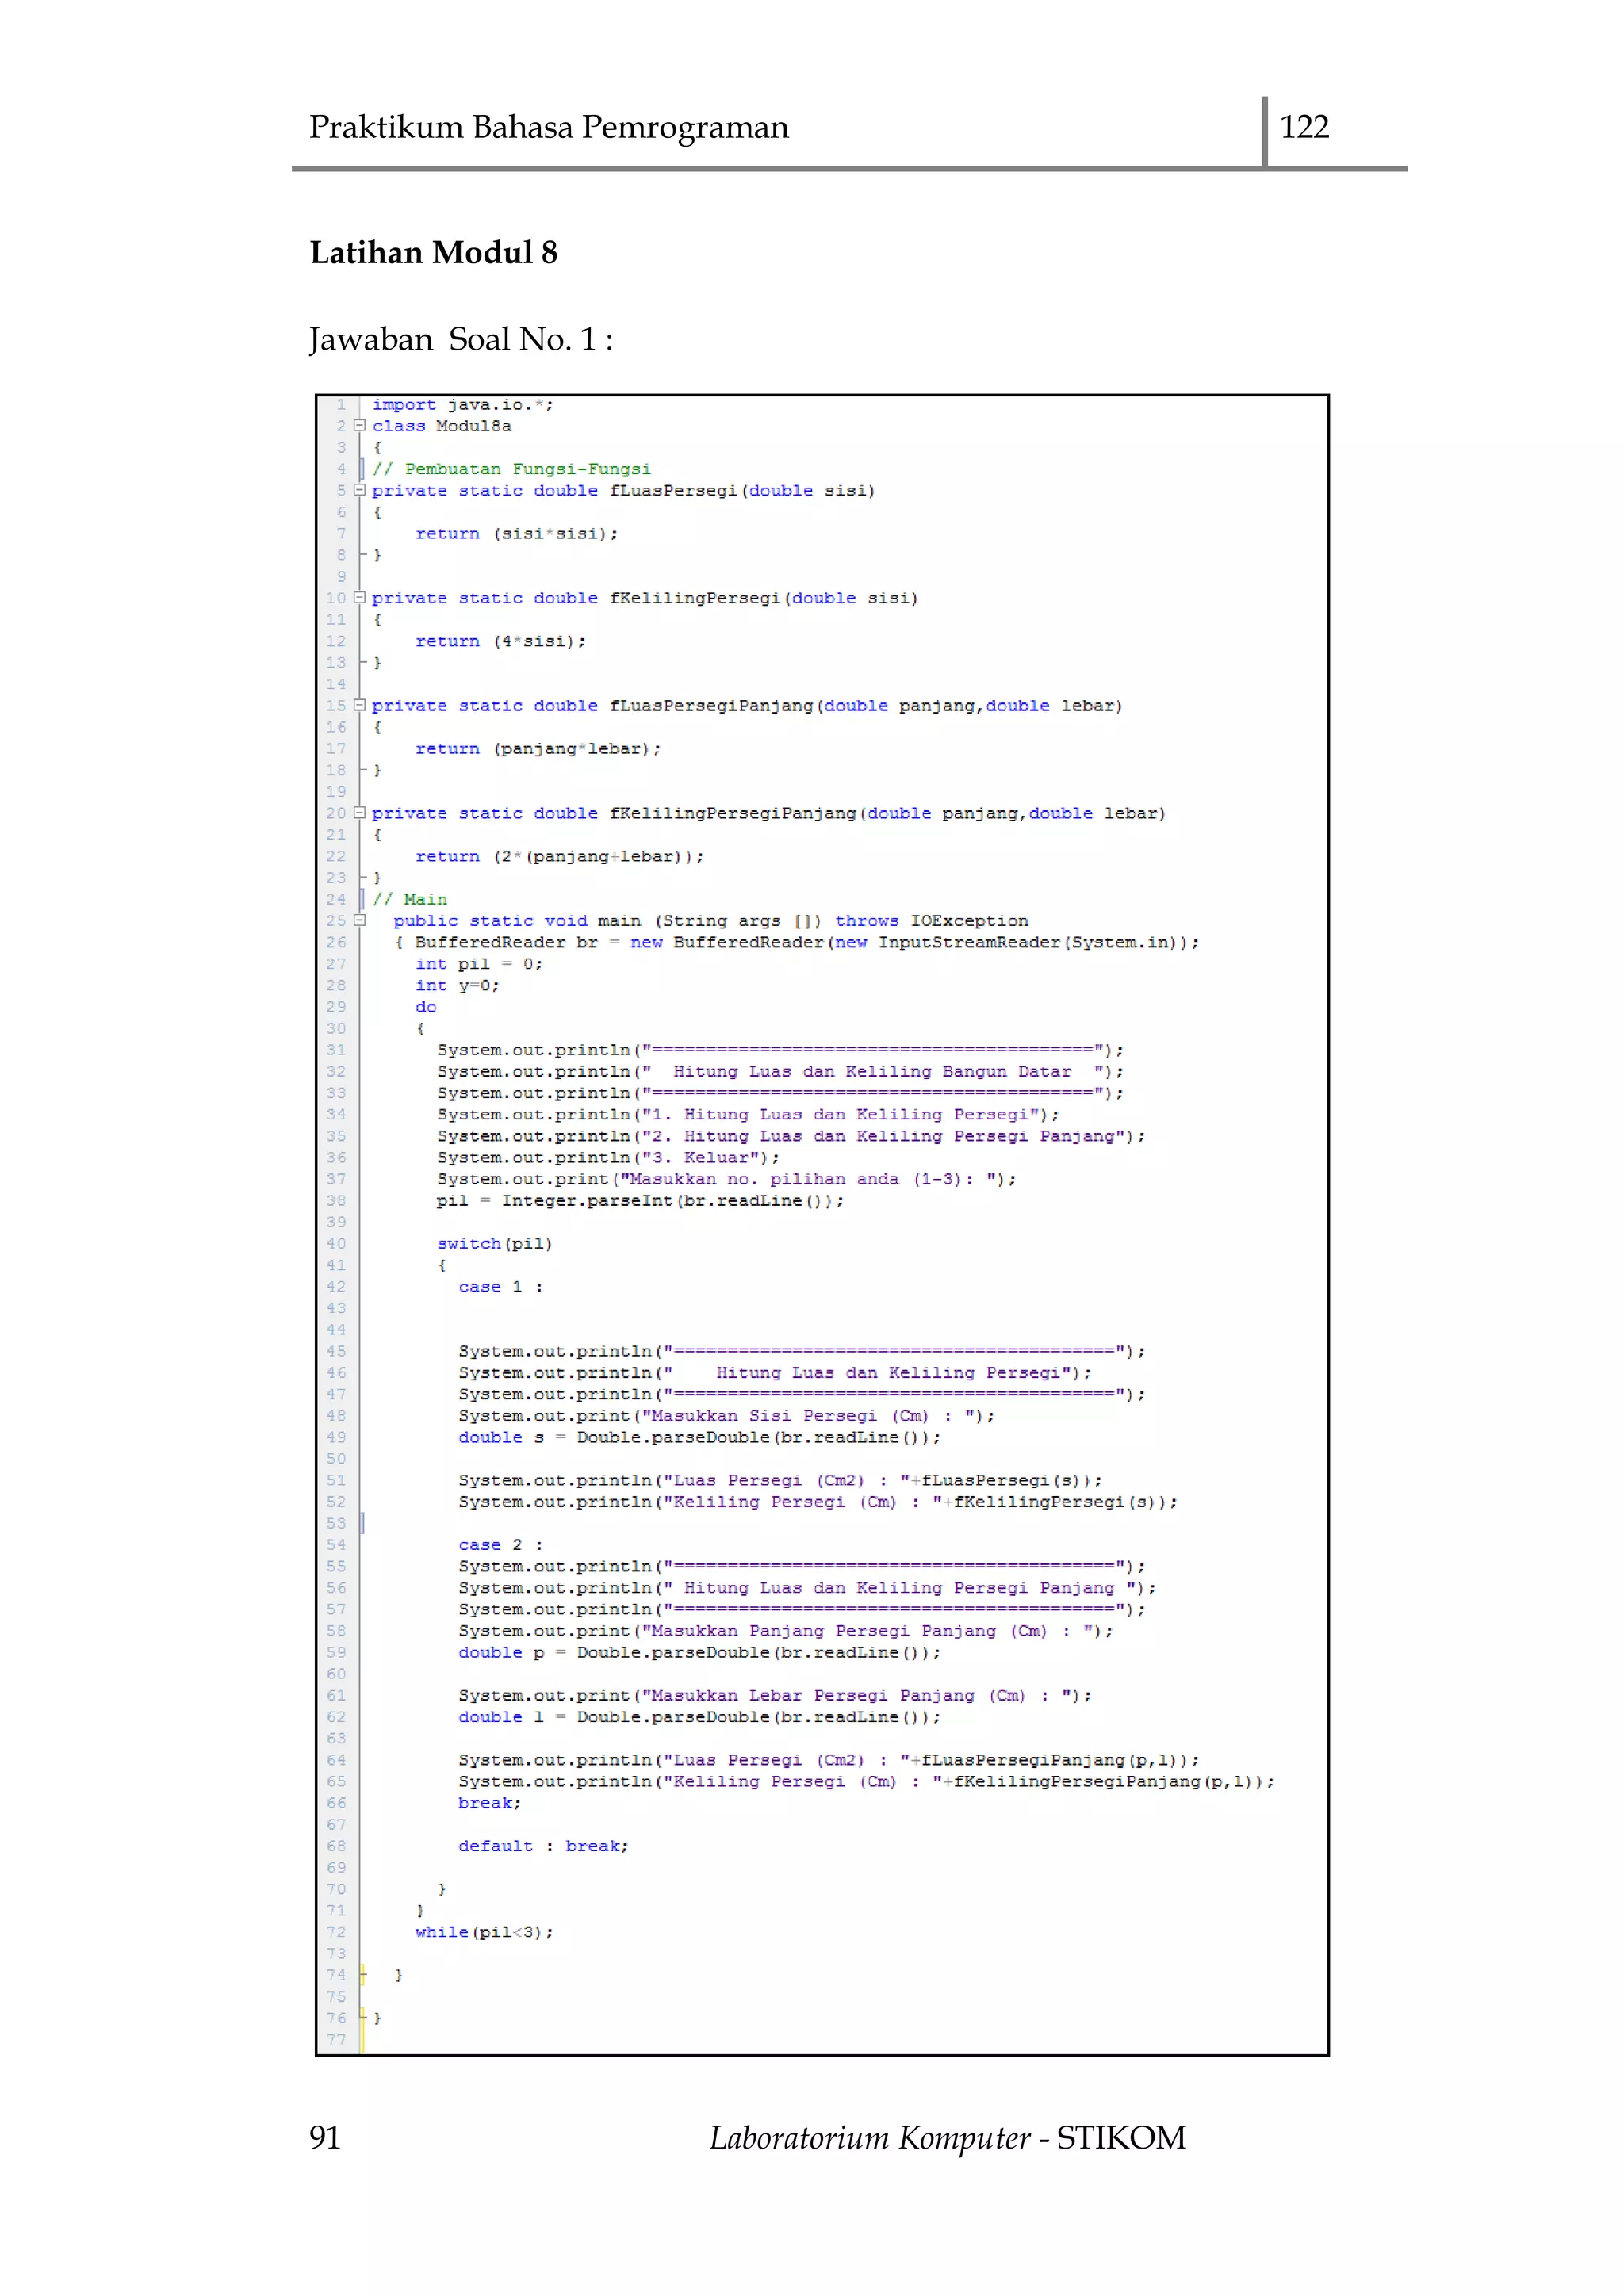
Task: Click the 'default : break;' code line
Action: 543,1846
